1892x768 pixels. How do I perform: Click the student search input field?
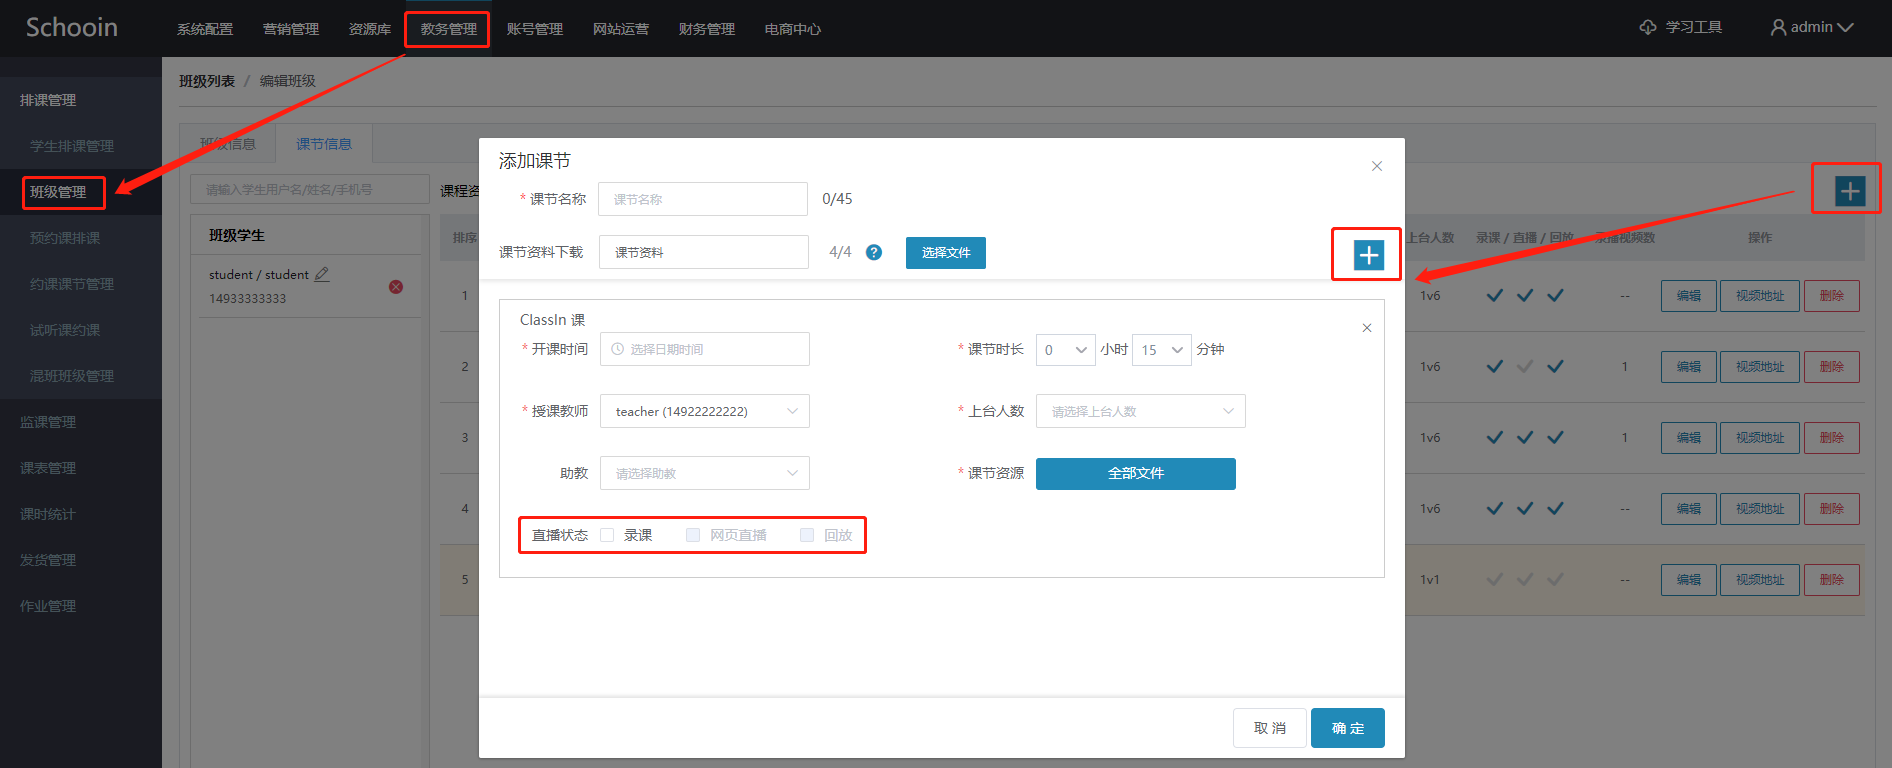pyautogui.click(x=310, y=189)
